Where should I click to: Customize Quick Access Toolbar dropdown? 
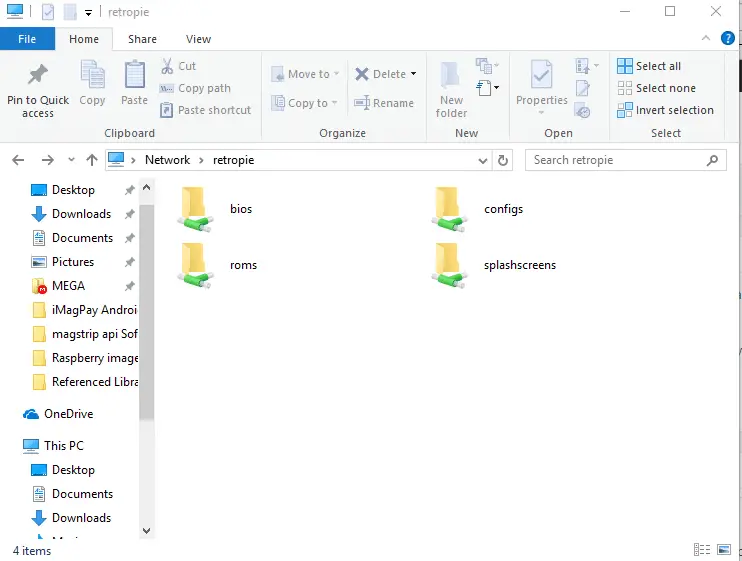[88, 13]
